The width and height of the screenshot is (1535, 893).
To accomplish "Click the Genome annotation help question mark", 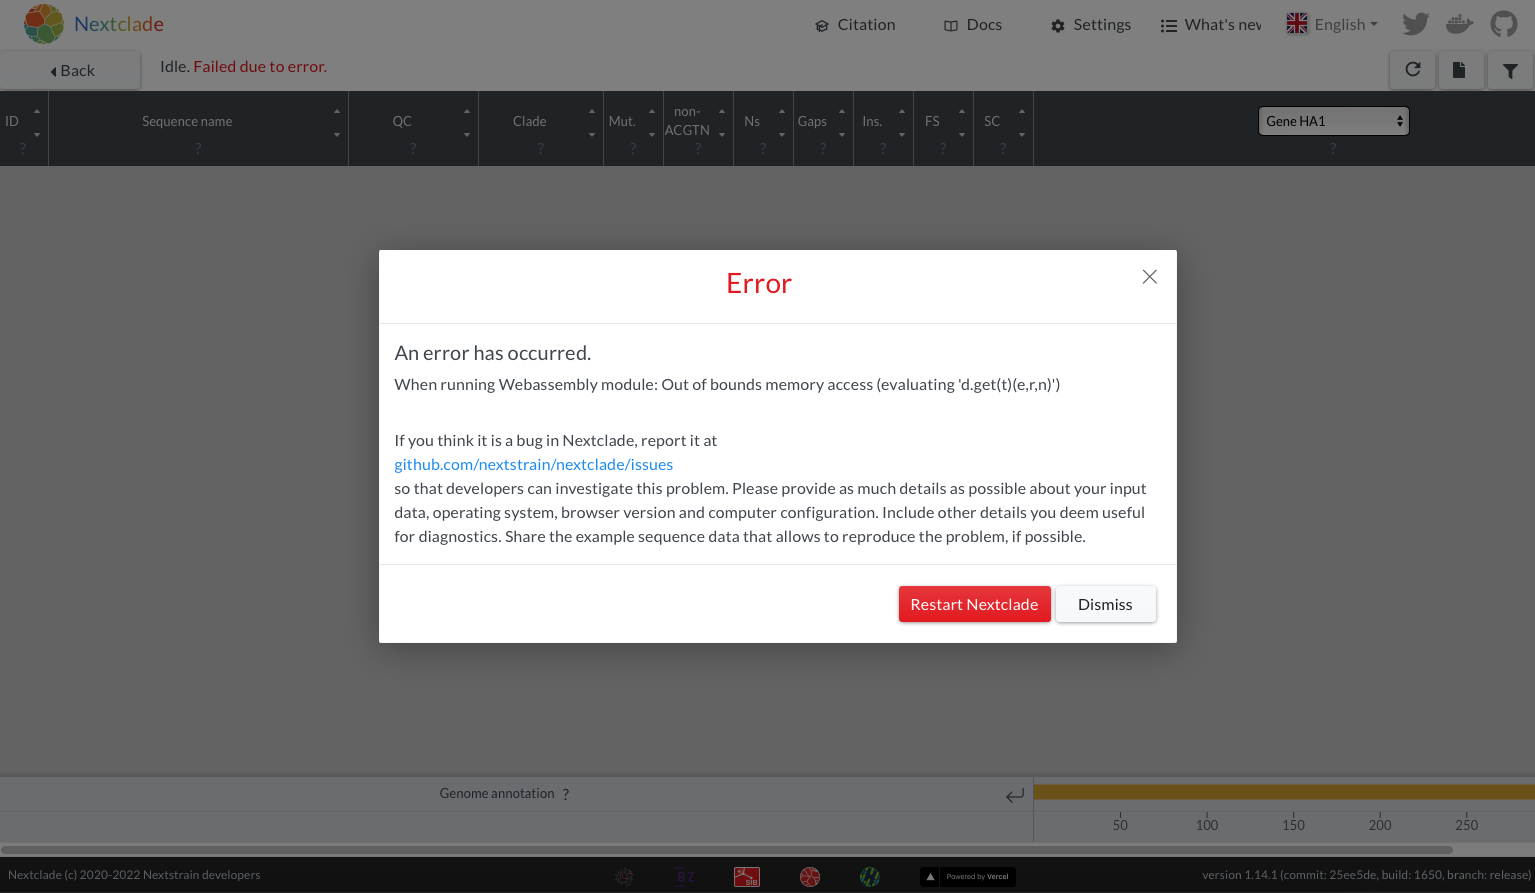I will (566, 793).
